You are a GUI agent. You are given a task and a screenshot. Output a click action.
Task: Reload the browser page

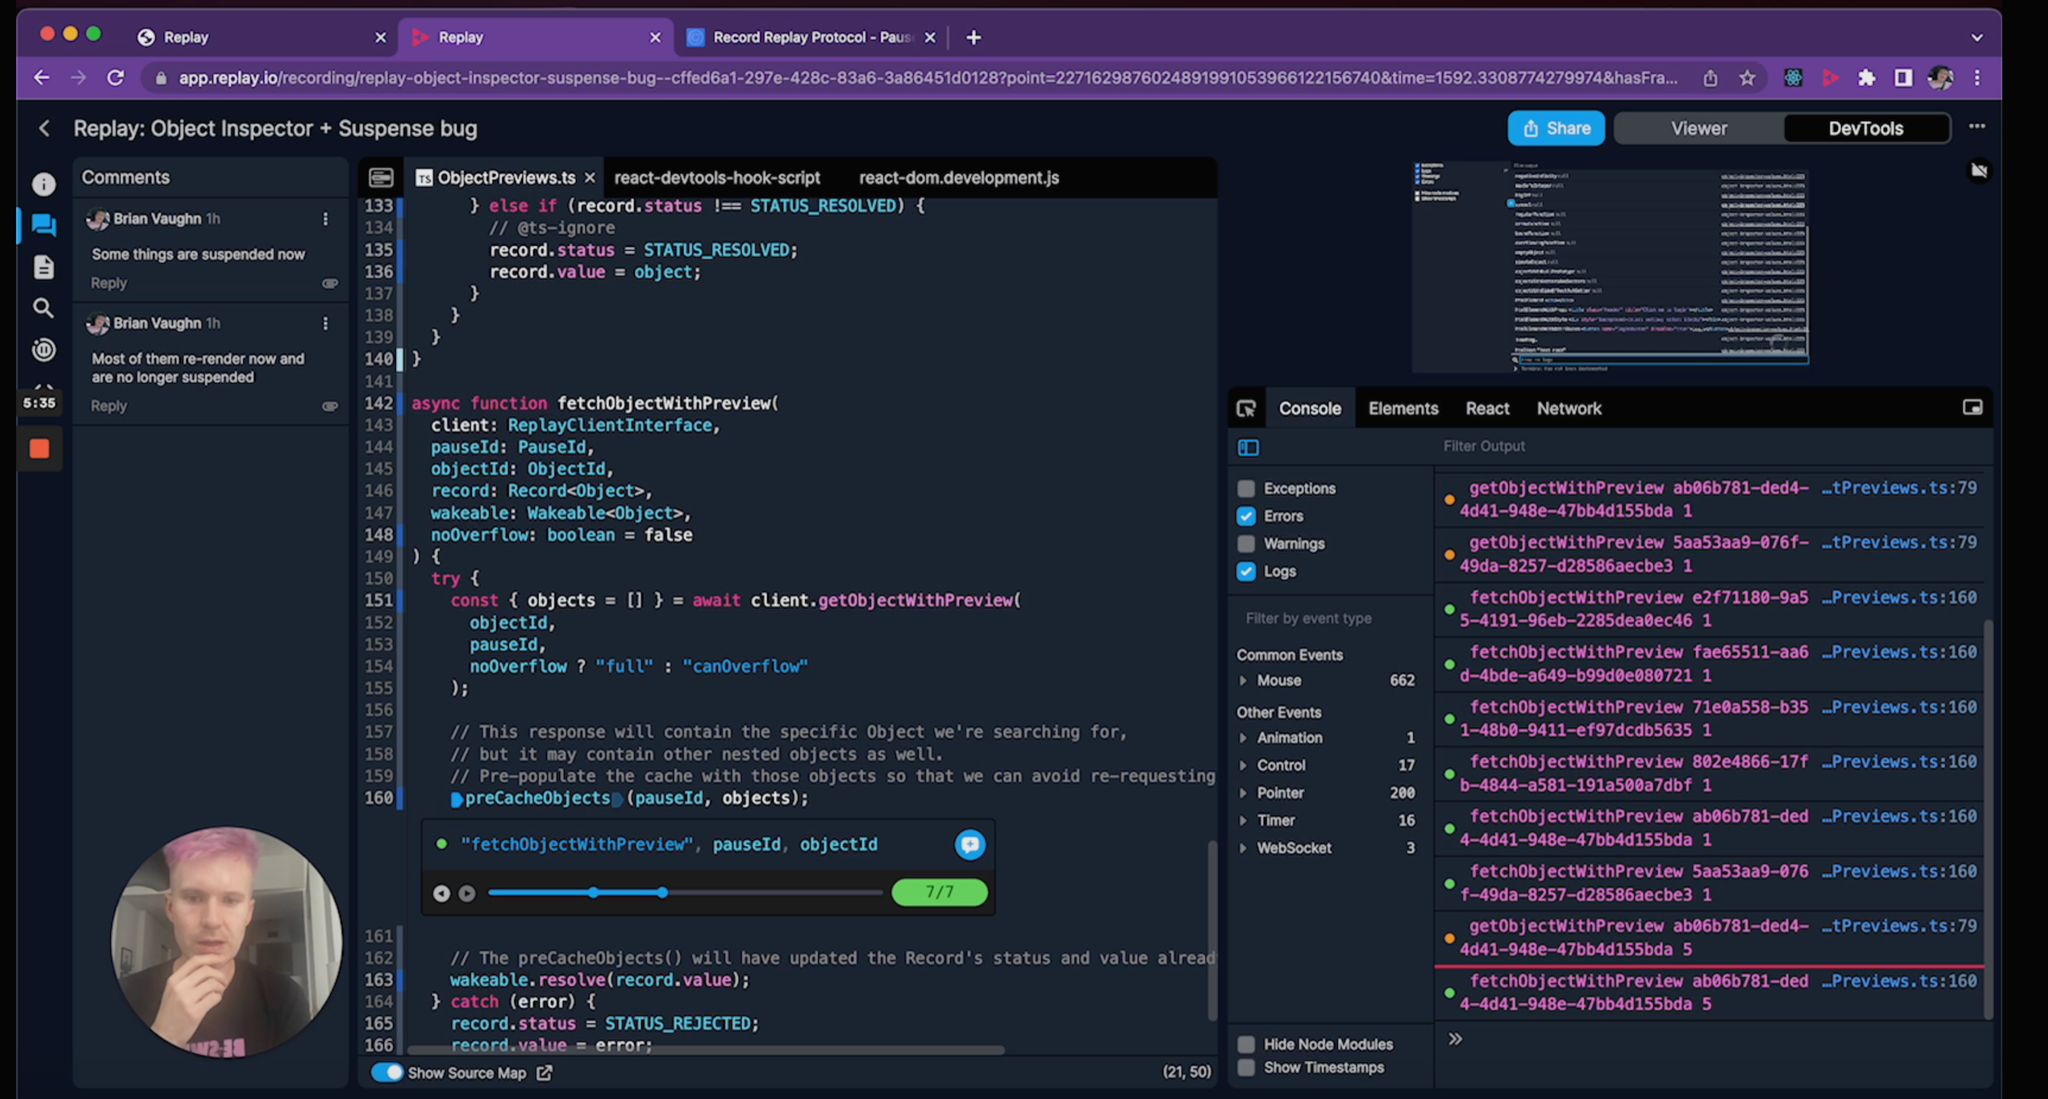[x=116, y=77]
